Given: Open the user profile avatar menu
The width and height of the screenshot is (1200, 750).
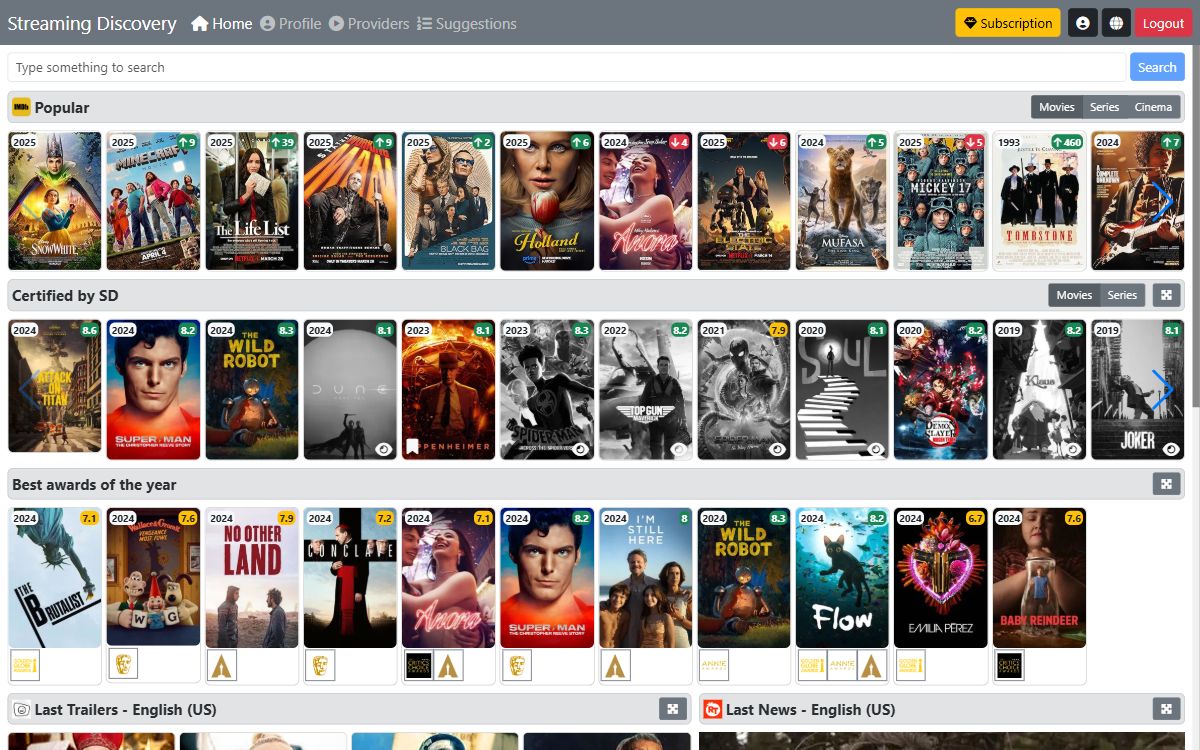Looking at the screenshot, I should (1083, 22).
